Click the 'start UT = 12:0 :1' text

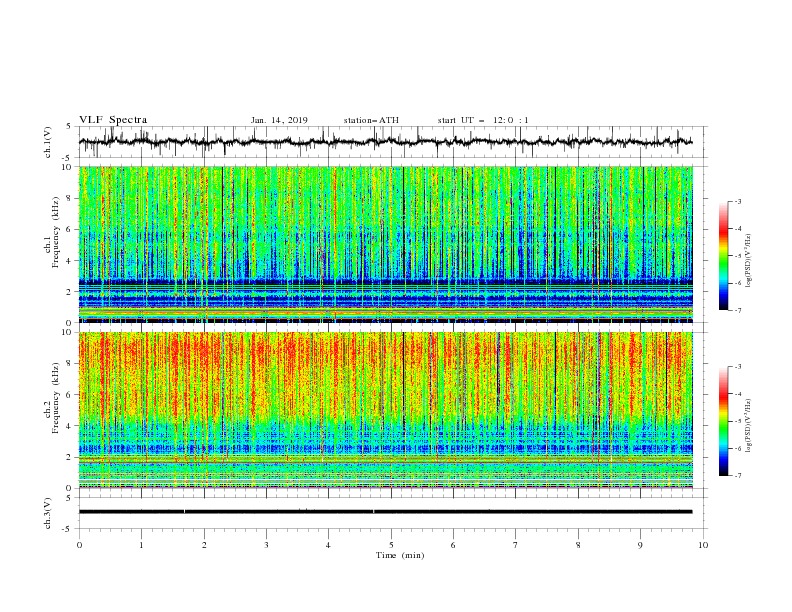coord(483,120)
